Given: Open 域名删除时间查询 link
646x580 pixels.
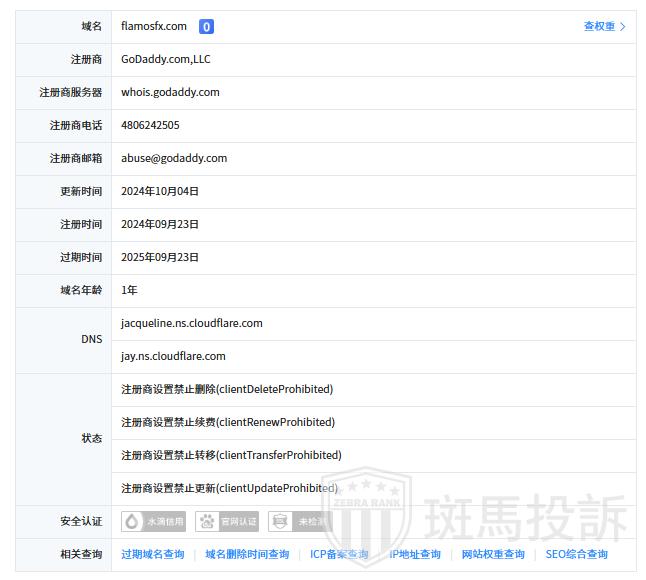Looking at the screenshot, I should coord(247,555).
